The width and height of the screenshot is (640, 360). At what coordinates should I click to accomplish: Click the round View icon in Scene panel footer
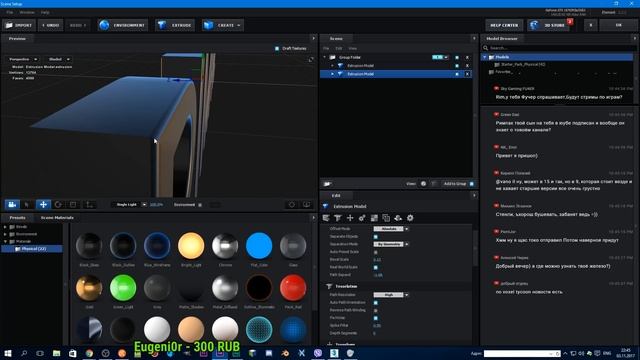(x=423, y=184)
